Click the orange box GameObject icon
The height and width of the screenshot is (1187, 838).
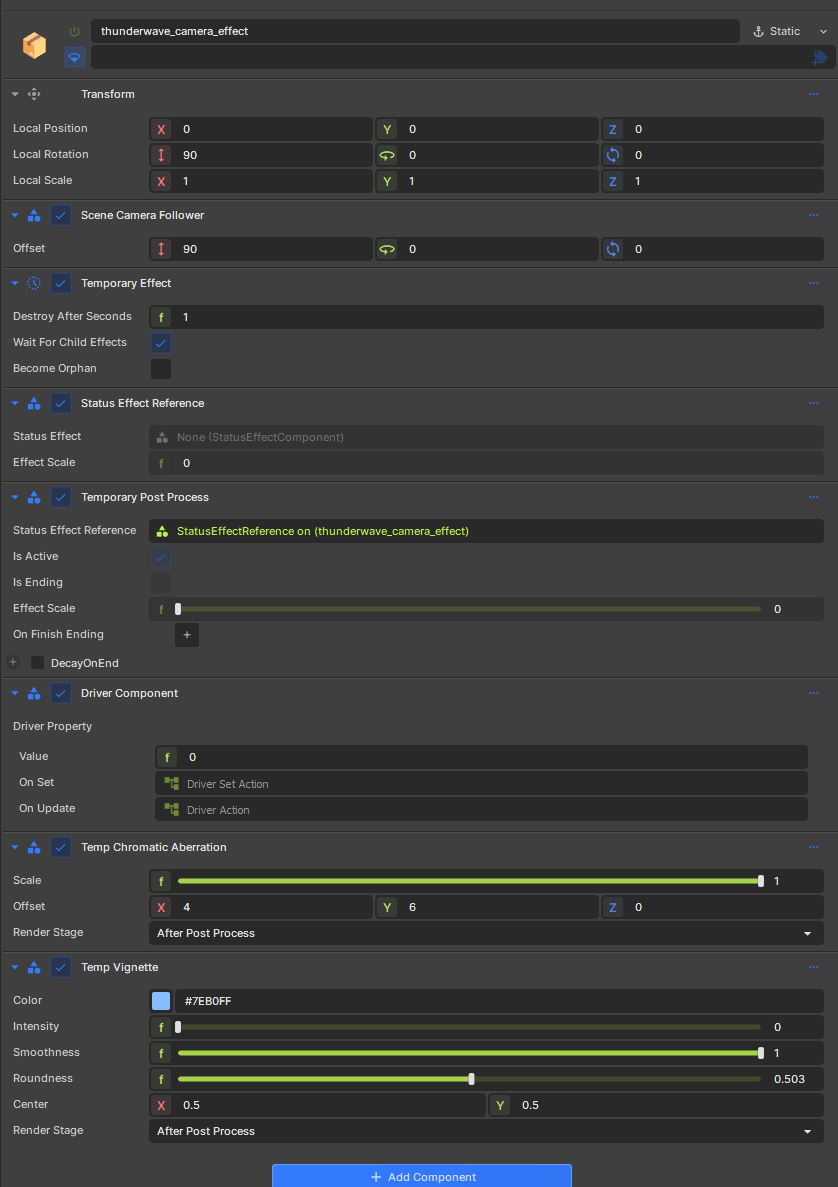tap(35, 46)
